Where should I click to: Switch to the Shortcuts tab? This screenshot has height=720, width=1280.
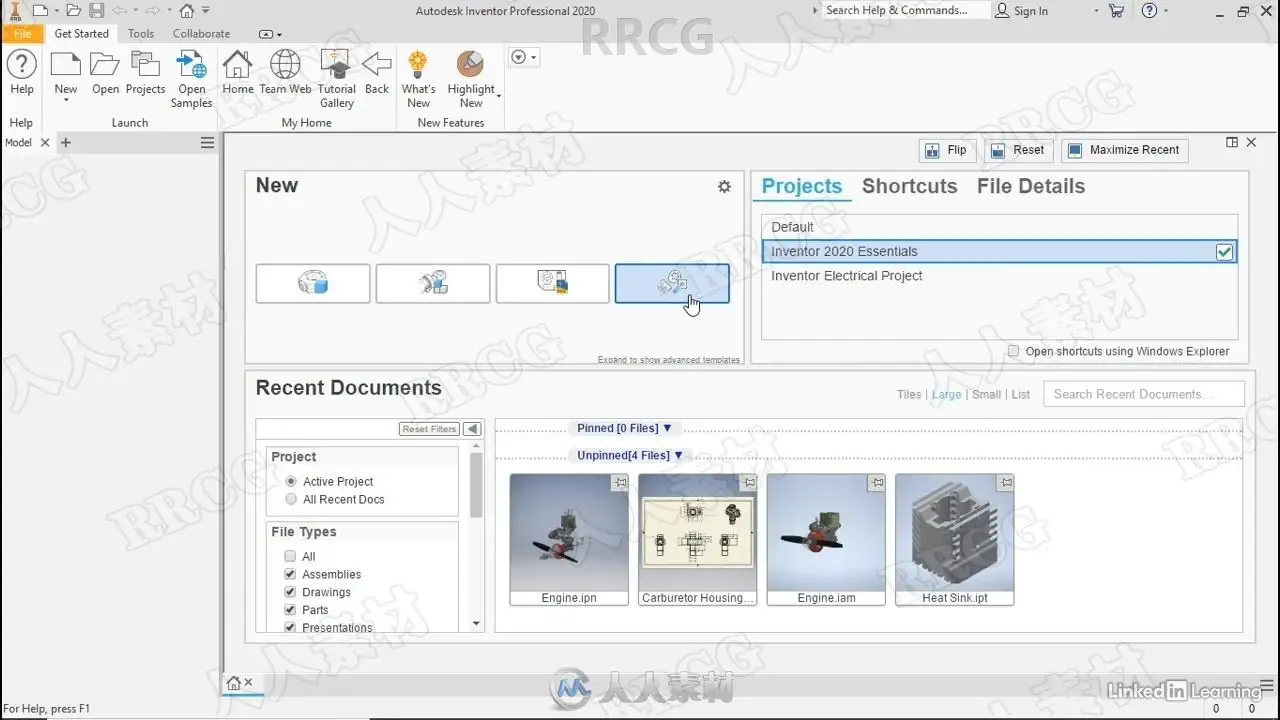click(909, 186)
